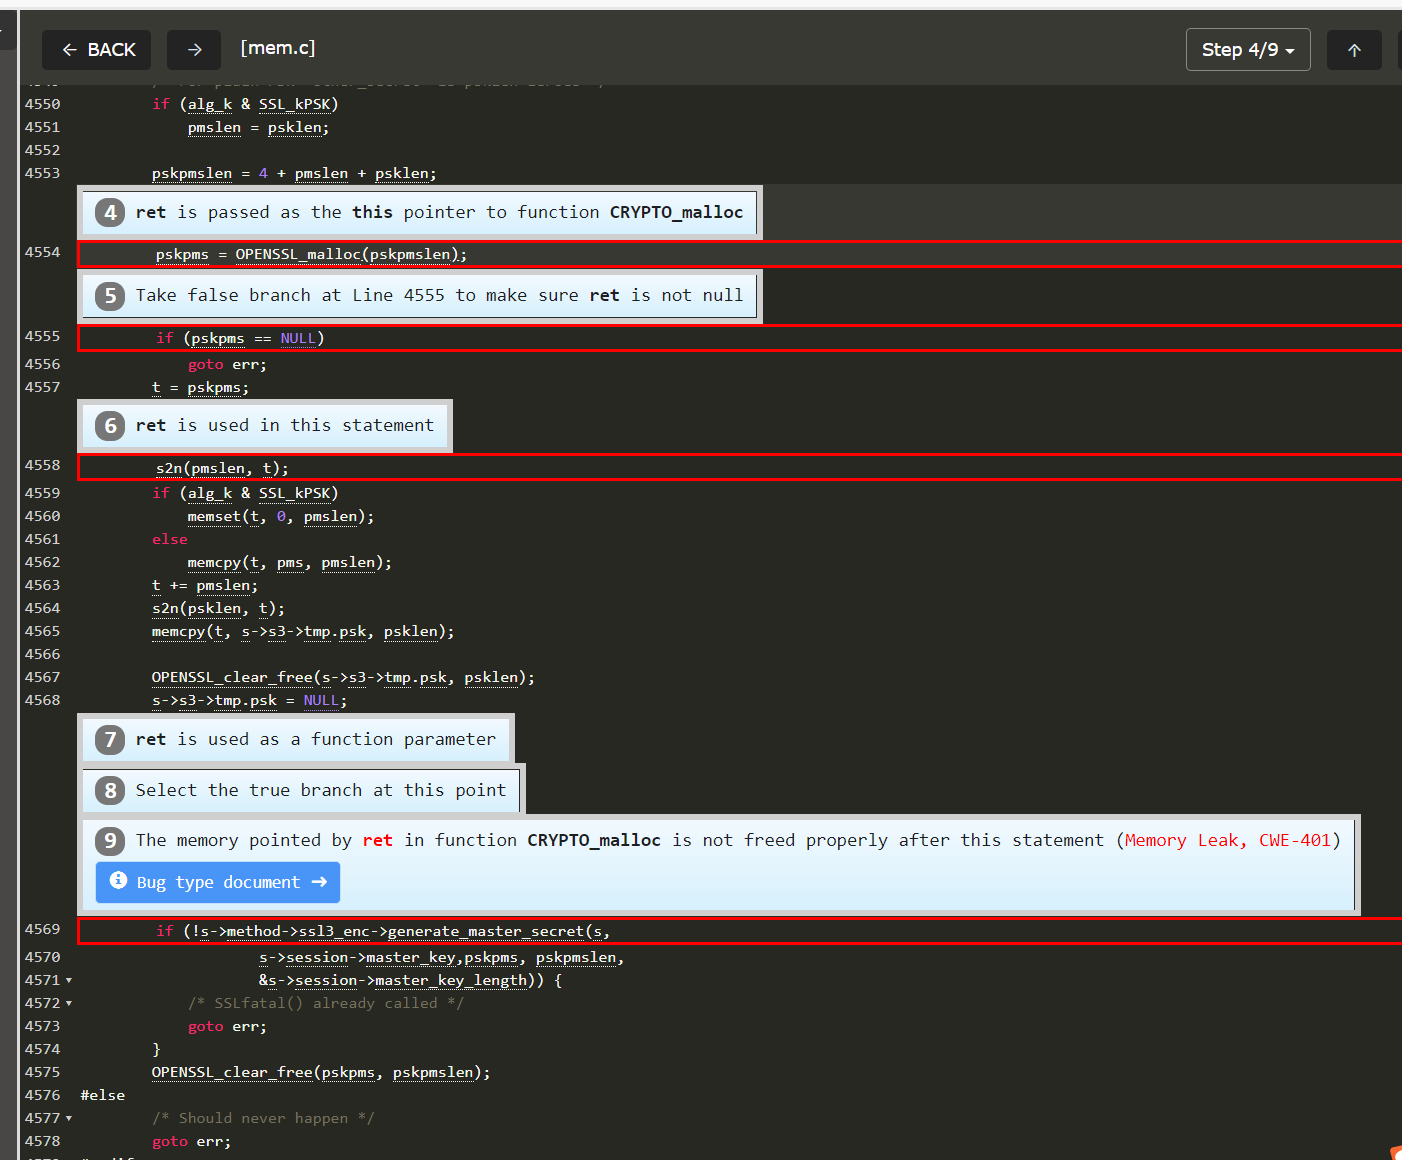Click memcpy call on line 4562
The width and height of the screenshot is (1402, 1160).
(x=290, y=563)
